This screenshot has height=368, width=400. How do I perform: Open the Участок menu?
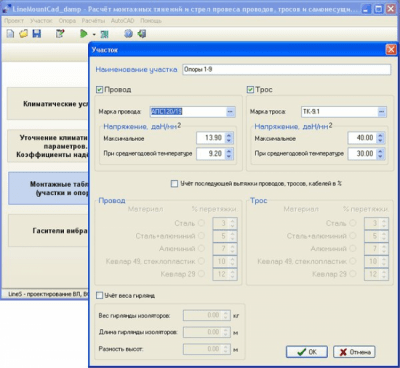[41, 21]
